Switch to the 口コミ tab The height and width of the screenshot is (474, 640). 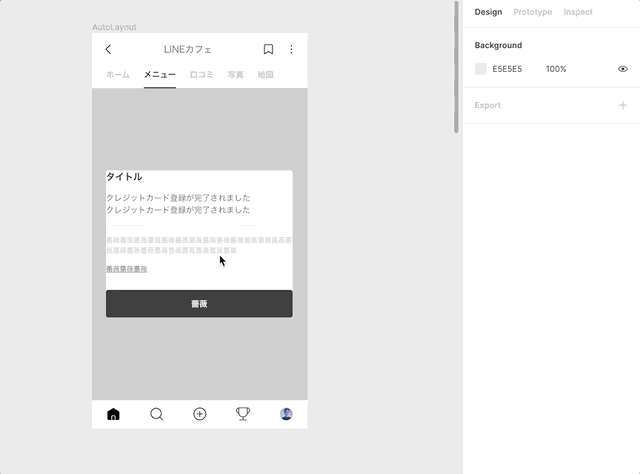point(201,75)
